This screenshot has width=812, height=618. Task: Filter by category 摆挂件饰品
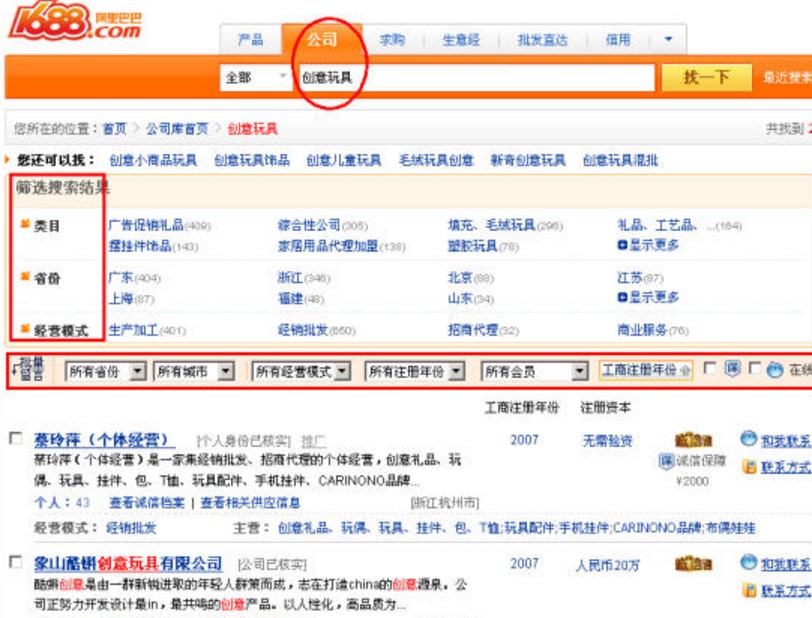140,246
